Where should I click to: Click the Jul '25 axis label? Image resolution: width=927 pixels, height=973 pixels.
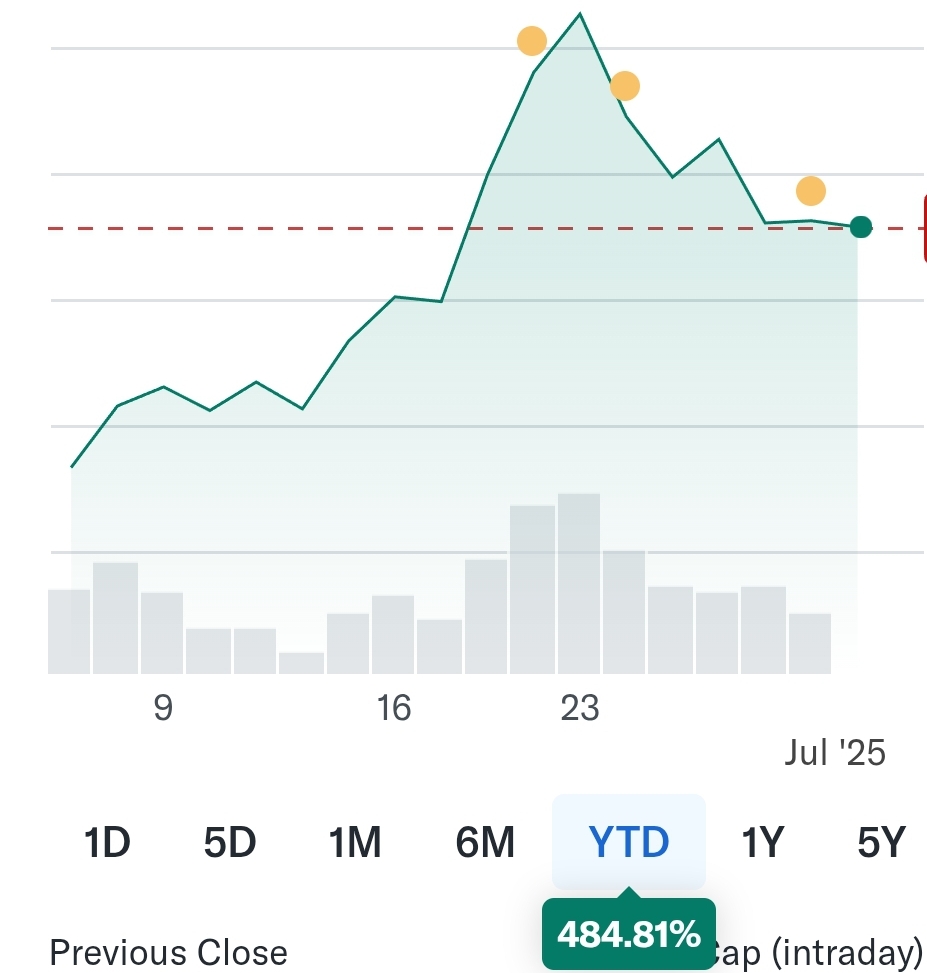click(x=835, y=752)
